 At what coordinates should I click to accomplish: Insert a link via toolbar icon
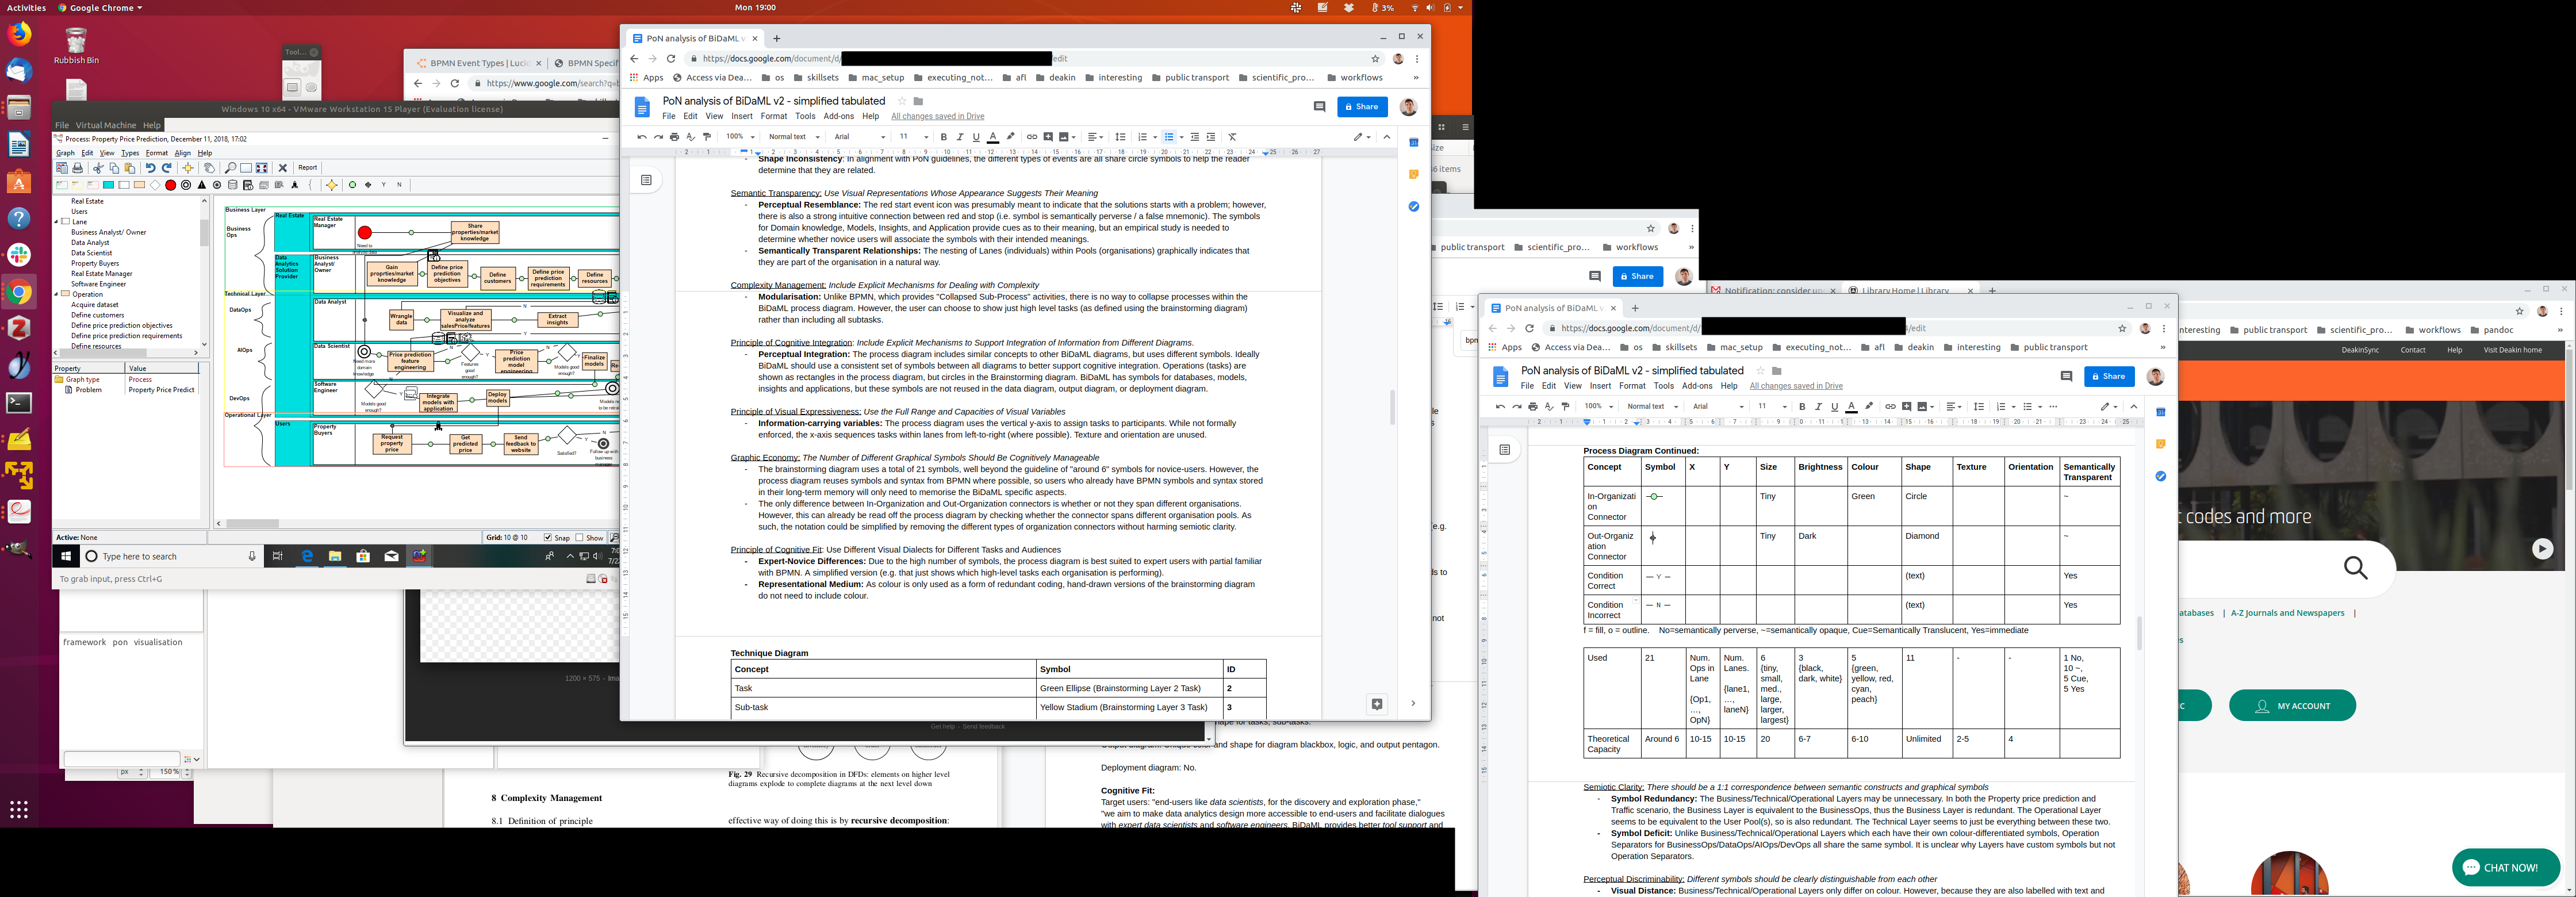tap(1031, 137)
